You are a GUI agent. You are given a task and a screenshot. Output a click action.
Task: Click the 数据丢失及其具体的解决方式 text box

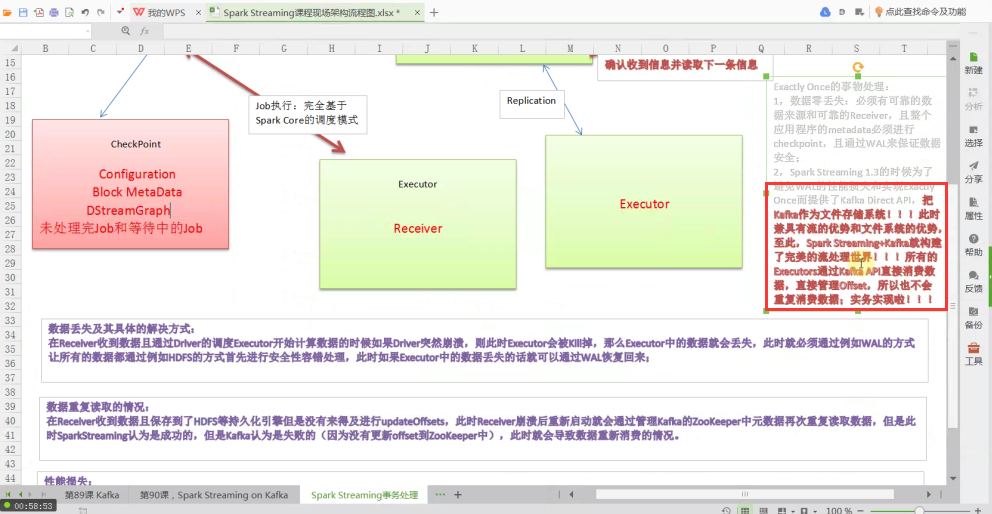(485, 350)
